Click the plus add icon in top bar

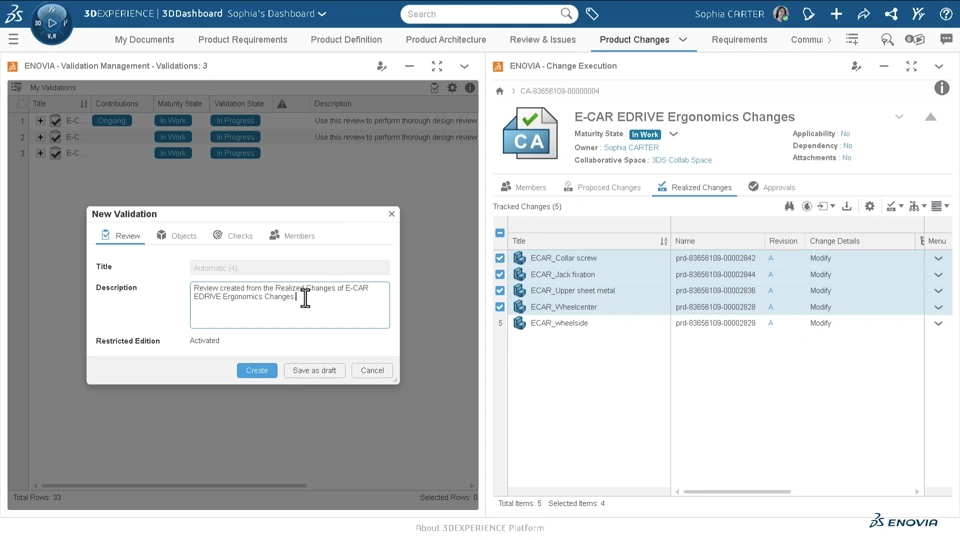[x=836, y=13]
